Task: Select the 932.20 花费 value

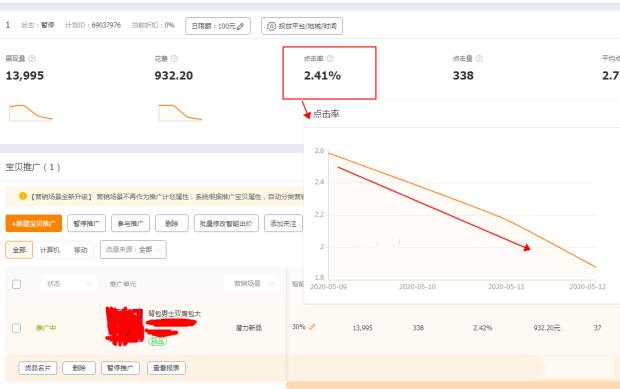Action: point(174,76)
